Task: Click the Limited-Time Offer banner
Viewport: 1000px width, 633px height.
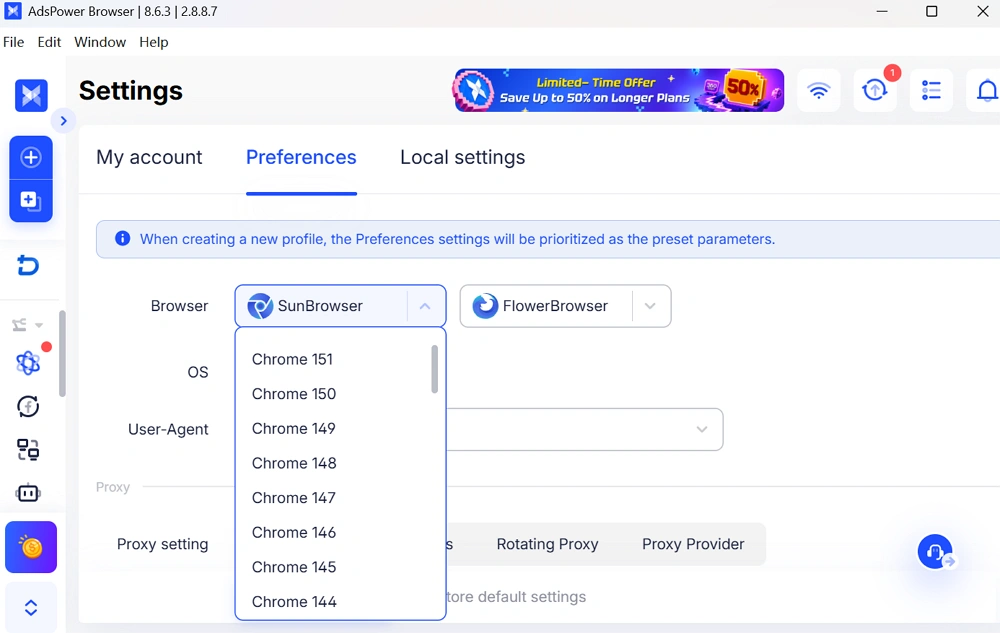Action: click(x=619, y=91)
